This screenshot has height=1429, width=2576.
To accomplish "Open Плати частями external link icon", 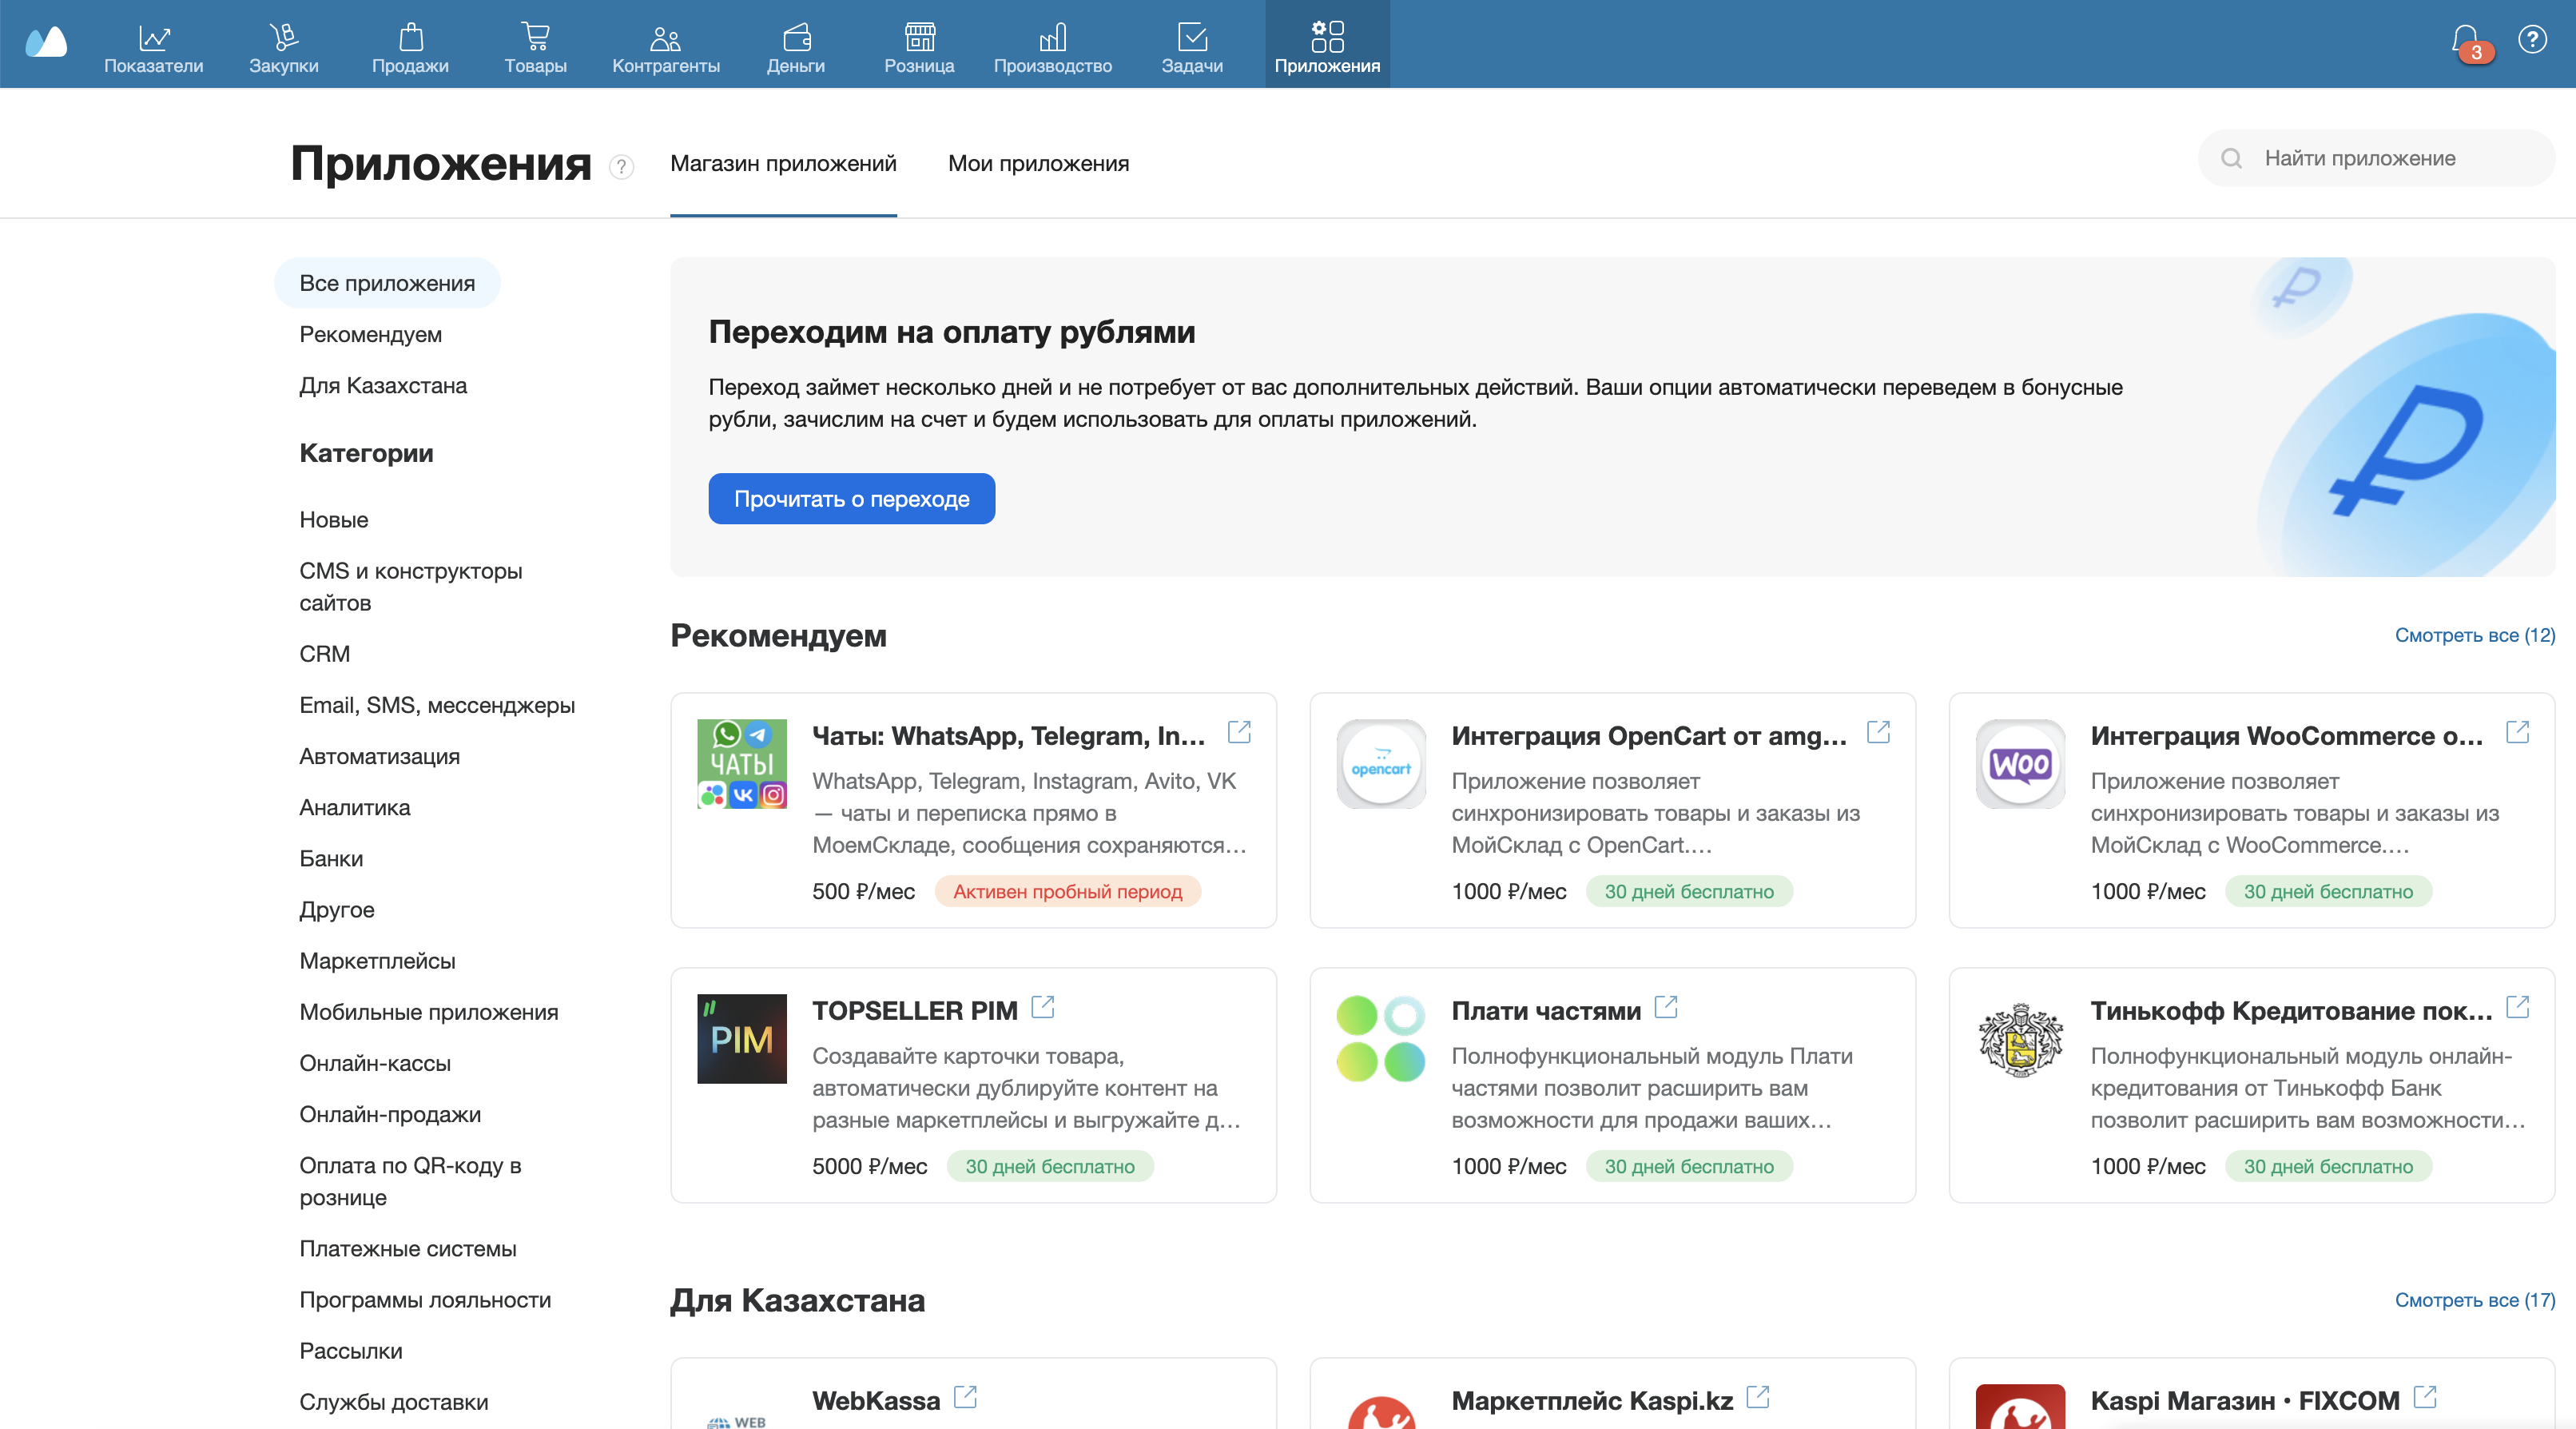I will point(1666,1007).
